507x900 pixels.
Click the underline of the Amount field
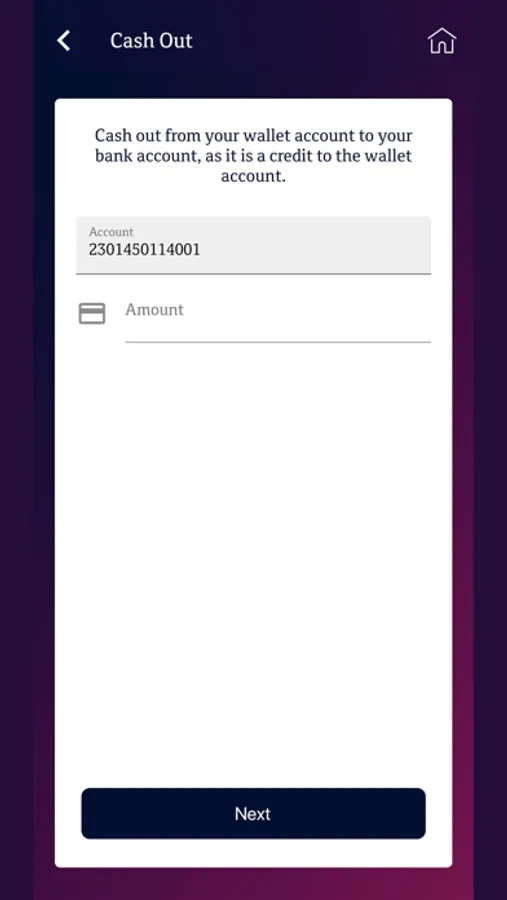(x=278, y=342)
